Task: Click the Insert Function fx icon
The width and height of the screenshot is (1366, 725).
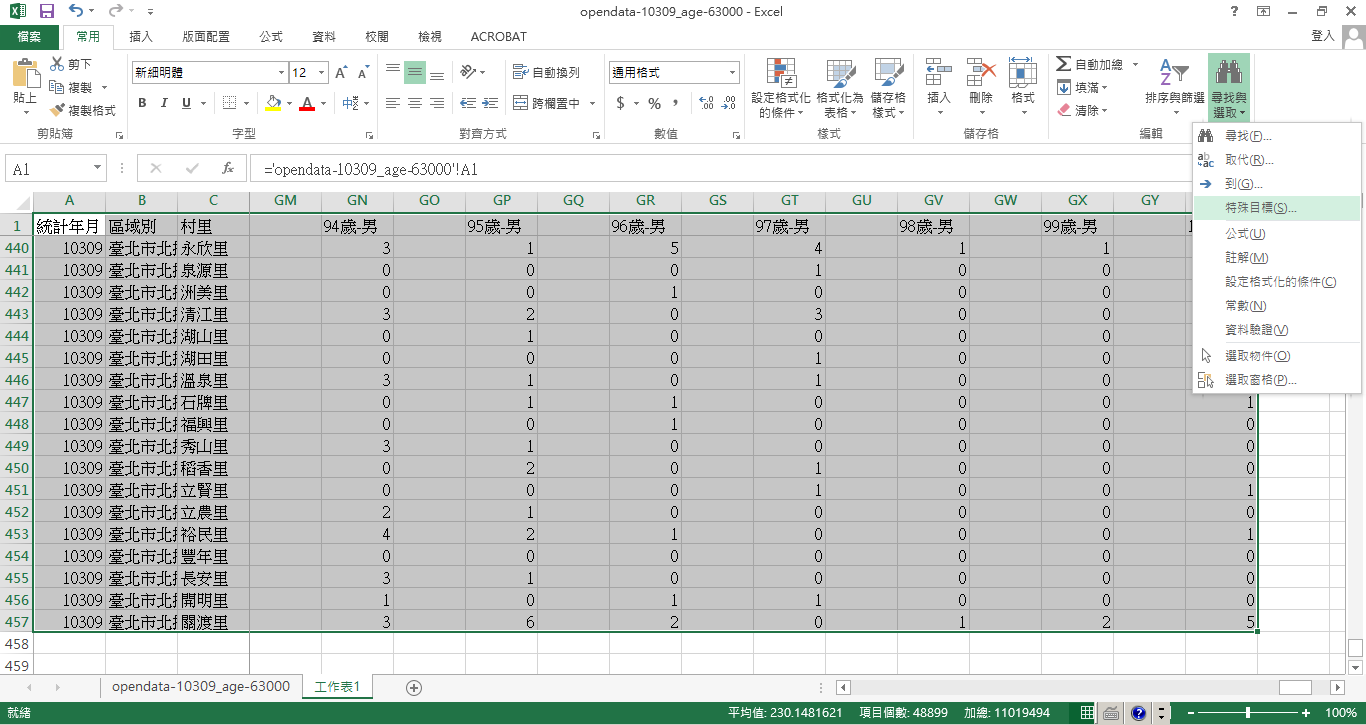Action: (228, 169)
